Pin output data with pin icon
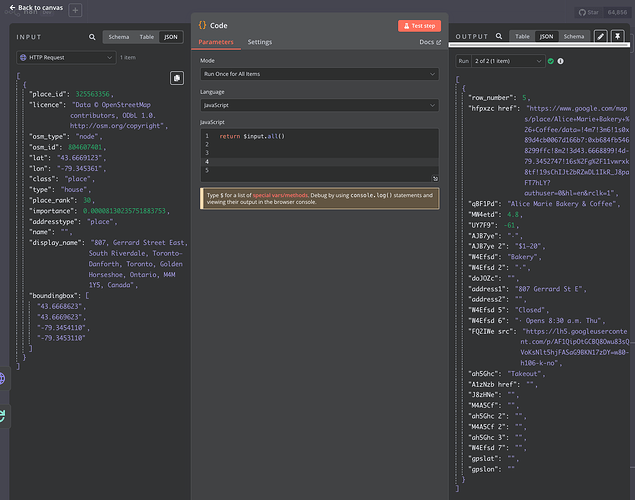 (x=617, y=36)
